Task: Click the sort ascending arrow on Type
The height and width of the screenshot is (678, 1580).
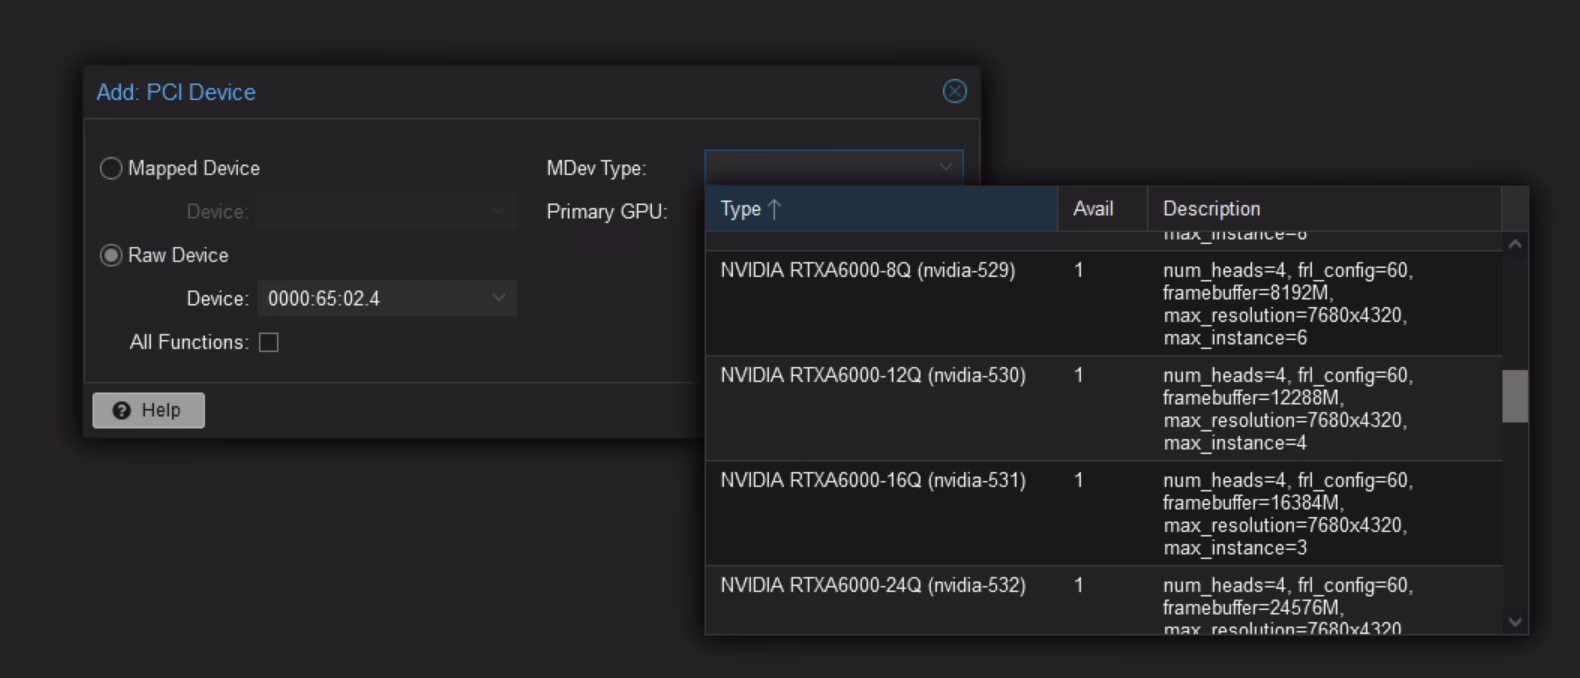Action: click(x=774, y=209)
